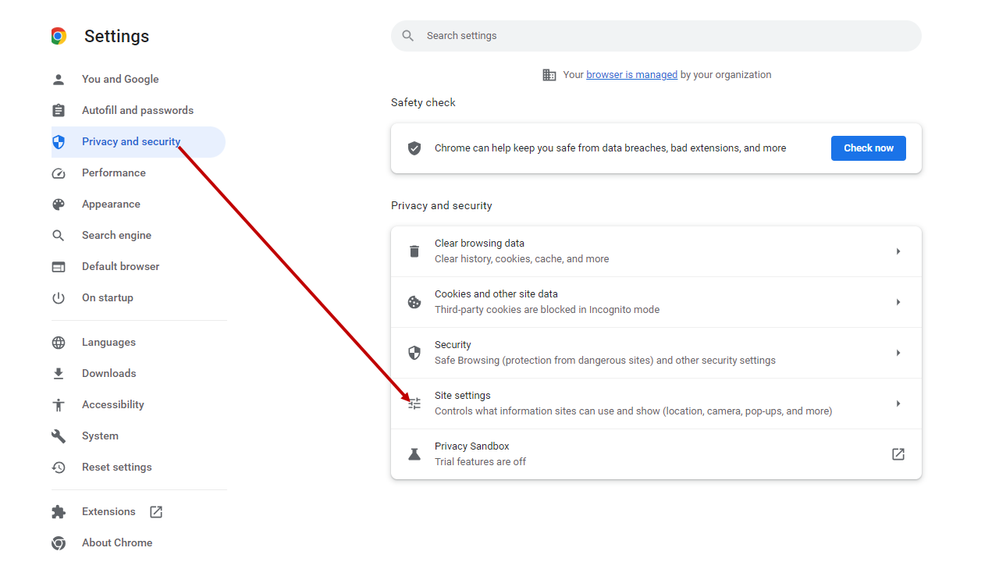The height and width of the screenshot is (562, 999).
Task: Click the Performance speedometer icon
Action: (x=59, y=173)
